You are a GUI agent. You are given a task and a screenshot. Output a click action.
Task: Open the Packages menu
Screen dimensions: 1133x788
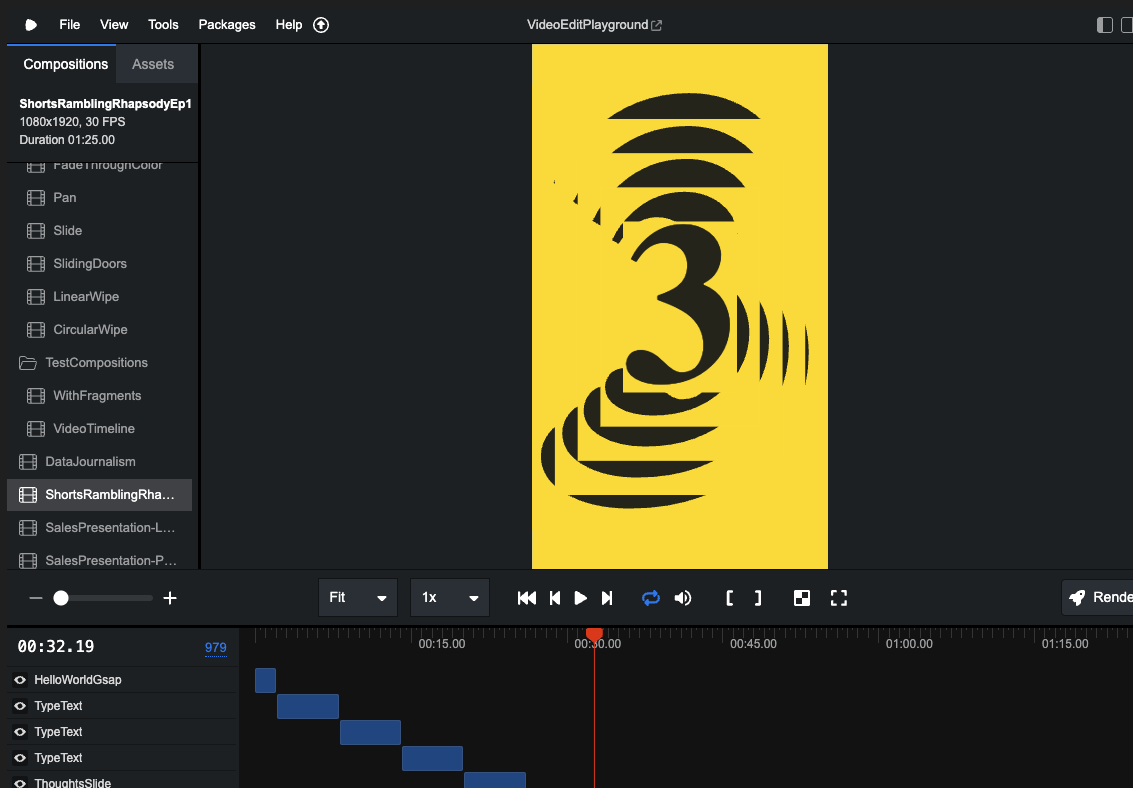227,25
